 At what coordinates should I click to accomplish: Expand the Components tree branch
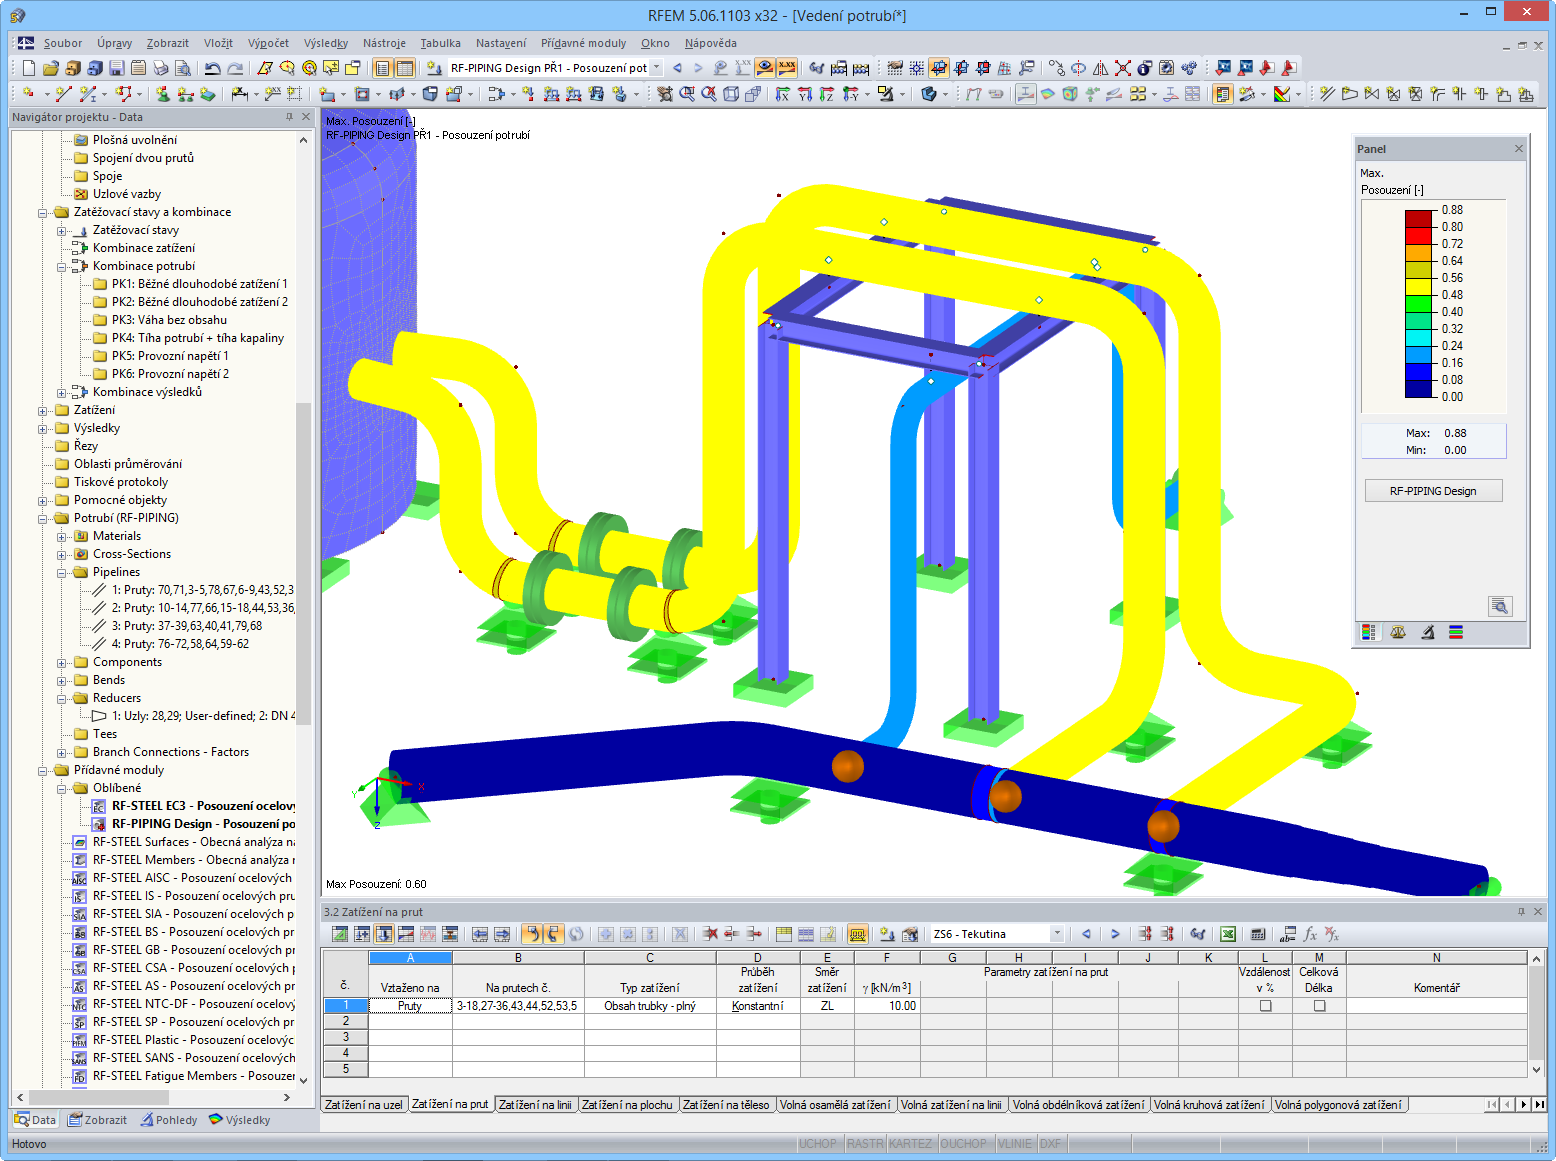pyautogui.click(x=63, y=661)
